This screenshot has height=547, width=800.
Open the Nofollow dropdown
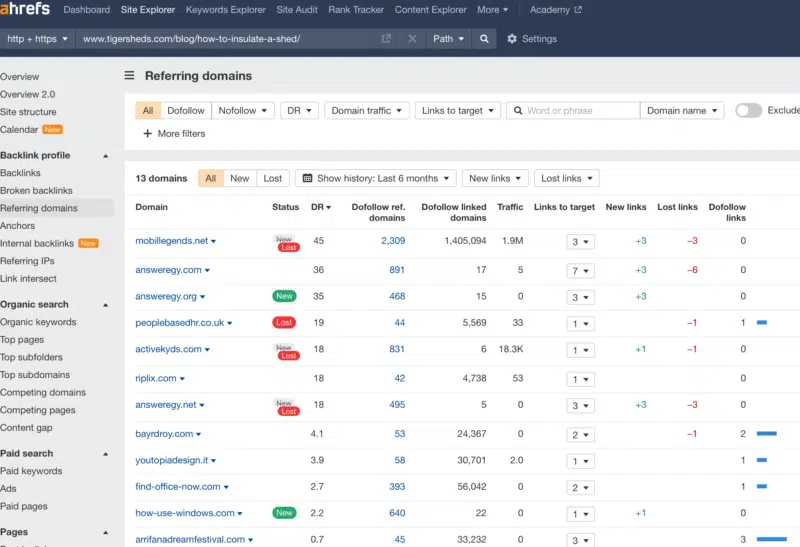point(243,111)
